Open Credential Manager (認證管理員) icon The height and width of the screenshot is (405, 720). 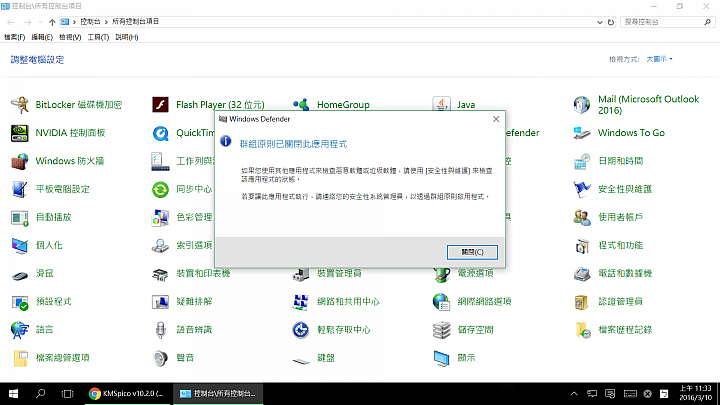(x=582, y=302)
